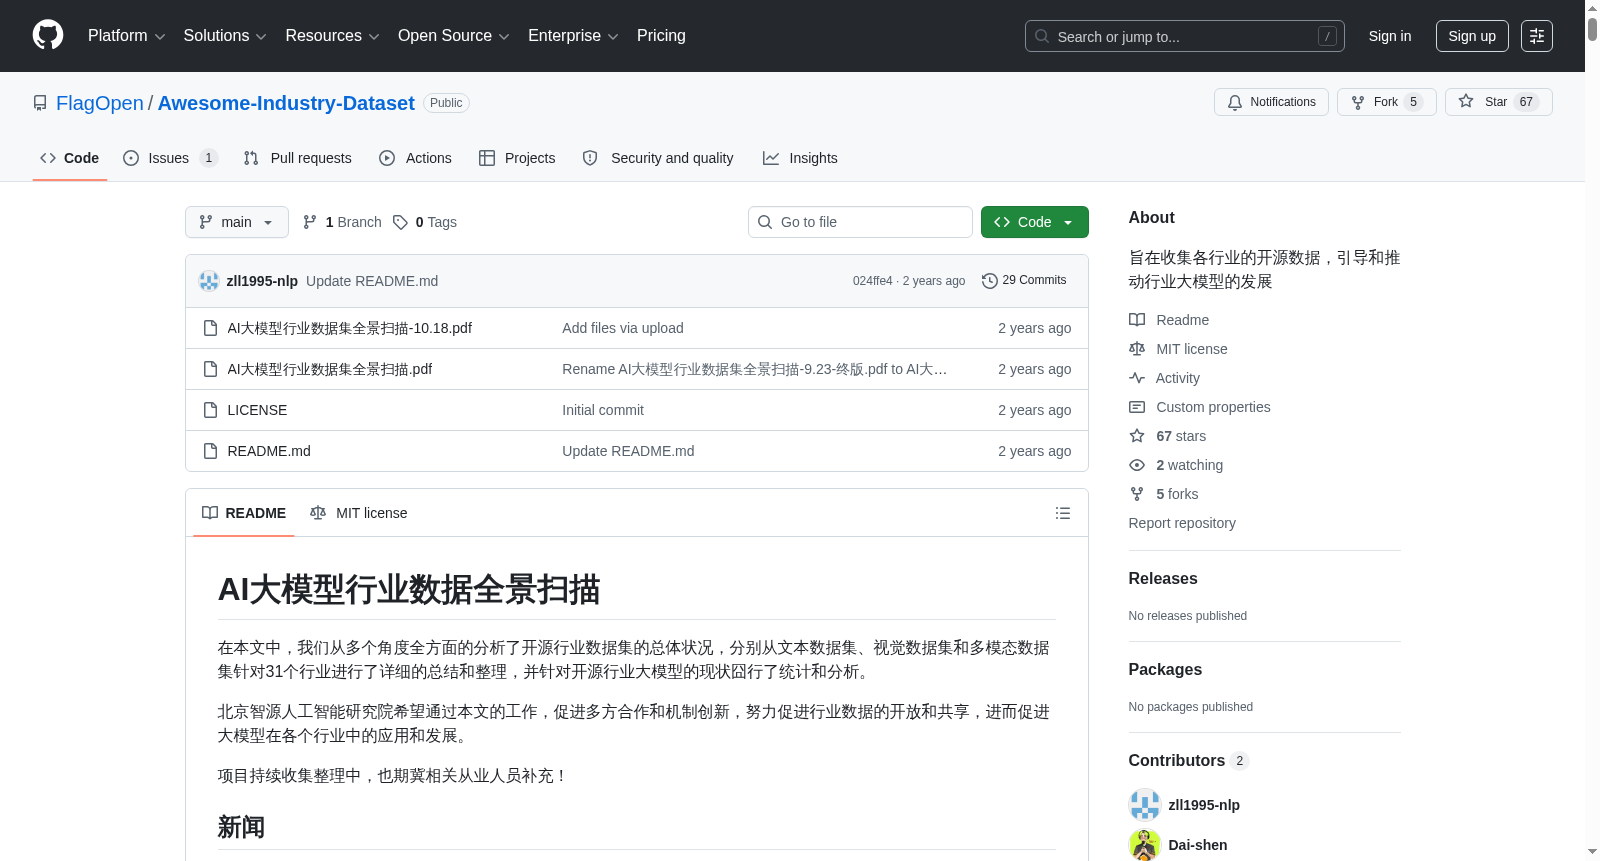
Task: Open contributor zll1995-nlp profile
Action: pos(1204,805)
